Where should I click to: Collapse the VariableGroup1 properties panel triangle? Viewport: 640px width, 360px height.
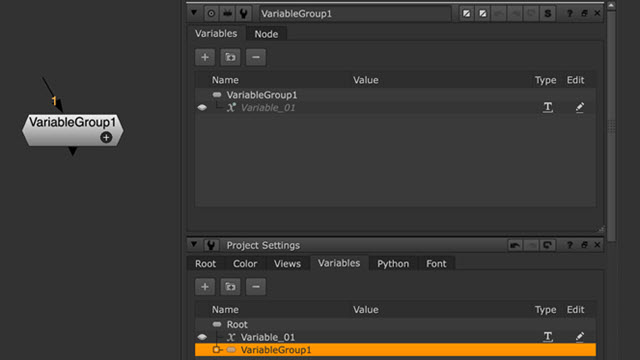[x=194, y=13]
